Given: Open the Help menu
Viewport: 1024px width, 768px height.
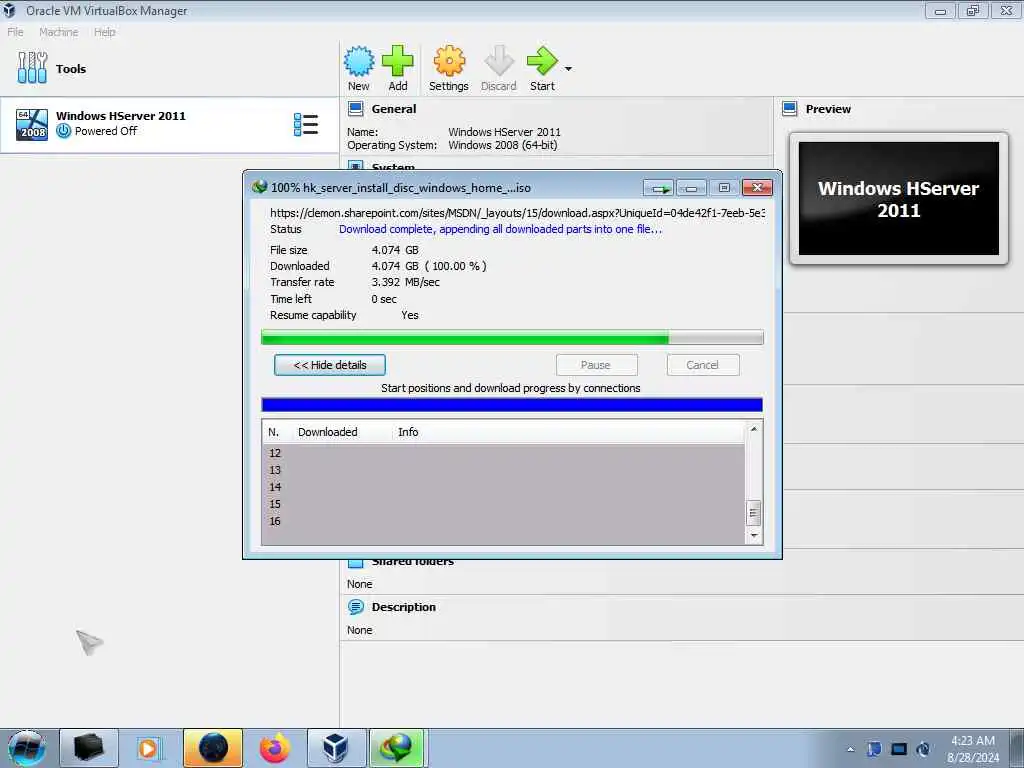Looking at the screenshot, I should pyautogui.click(x=104, y=32).
